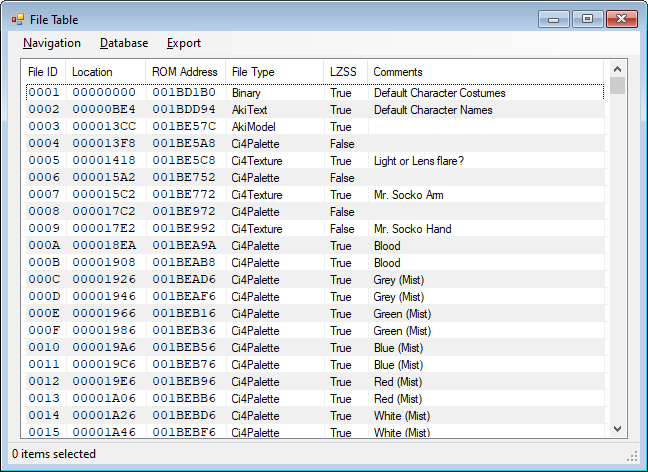Click the File Table app icon

(18, 19)
